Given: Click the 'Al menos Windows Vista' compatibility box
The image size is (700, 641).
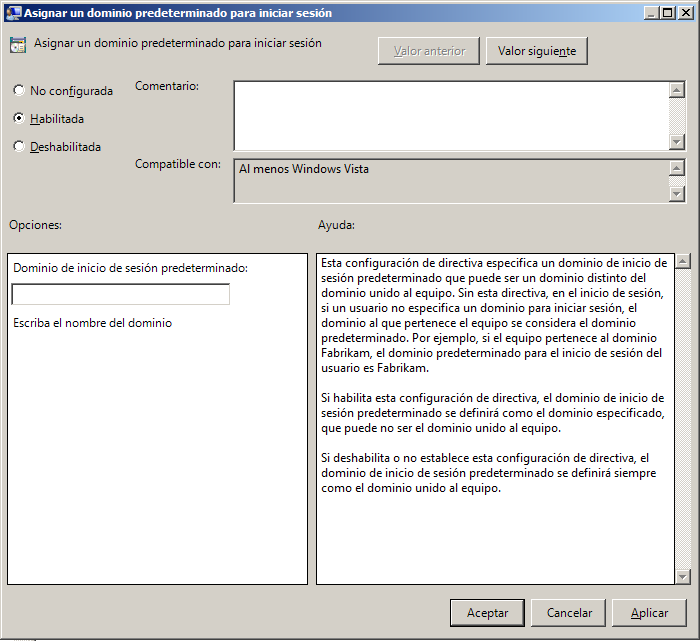Looking at the screenshot, I should (450, 181).
